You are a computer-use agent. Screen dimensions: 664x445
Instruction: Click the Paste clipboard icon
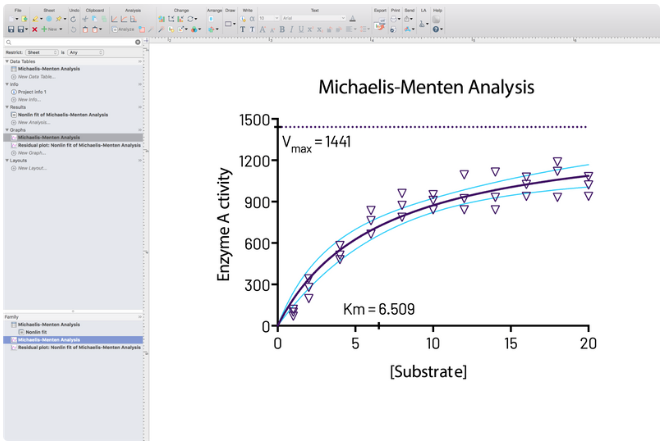click(85, 29)
